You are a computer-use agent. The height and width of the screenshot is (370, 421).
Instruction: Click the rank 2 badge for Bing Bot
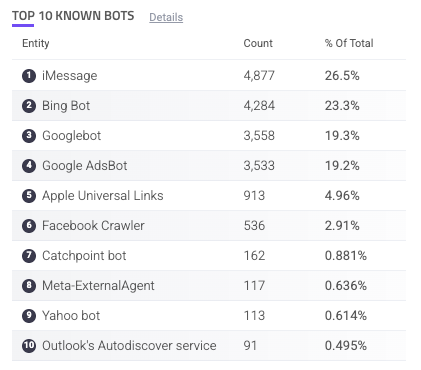coord(29,106)
